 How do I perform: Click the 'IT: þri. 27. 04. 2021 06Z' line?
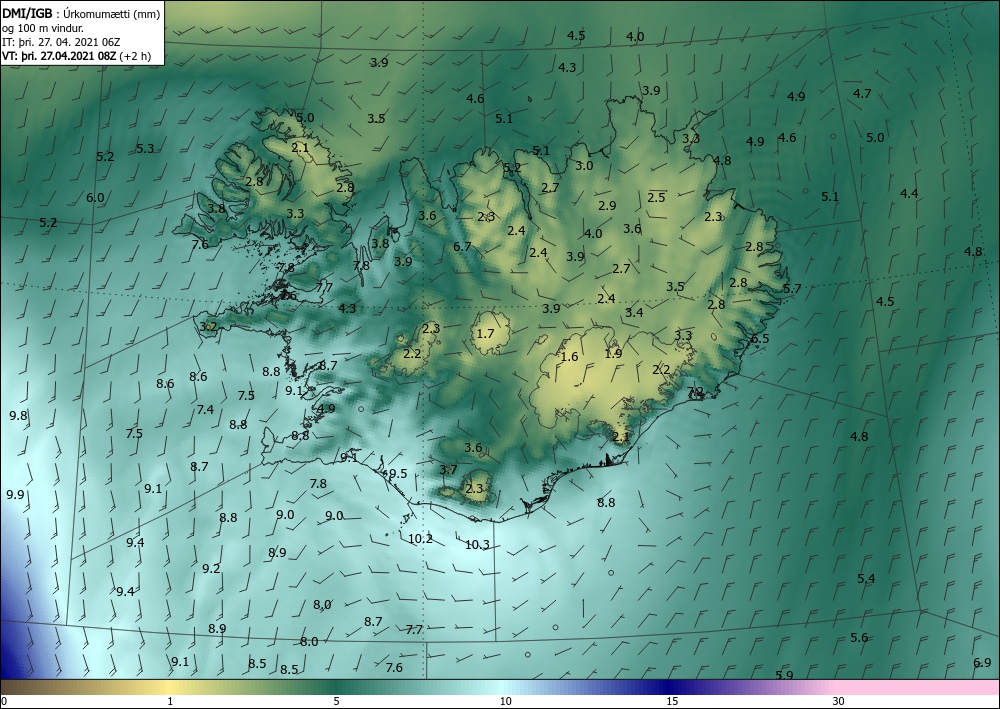[61, 42]
